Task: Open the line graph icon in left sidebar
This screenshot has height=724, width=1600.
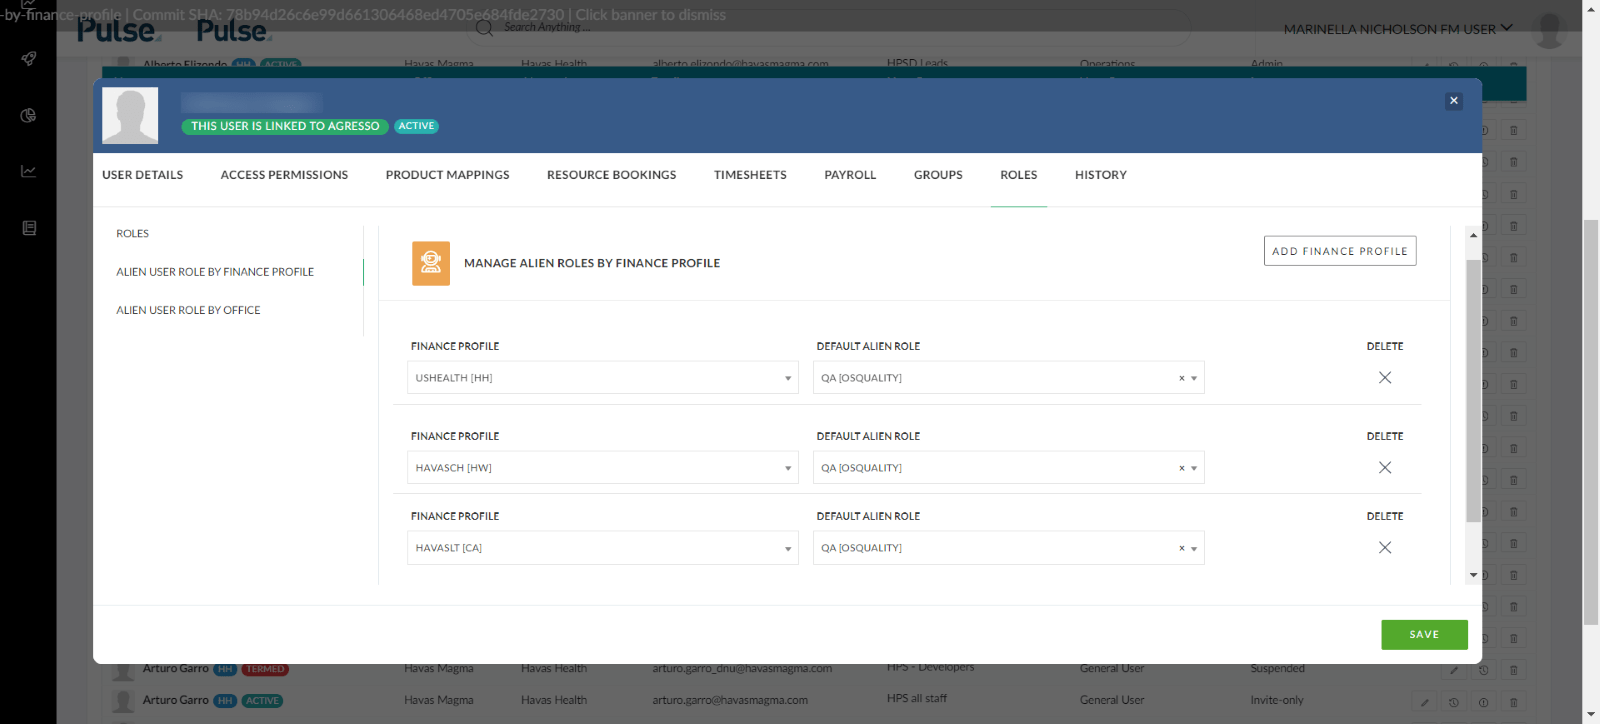Action: click(29, 171)
